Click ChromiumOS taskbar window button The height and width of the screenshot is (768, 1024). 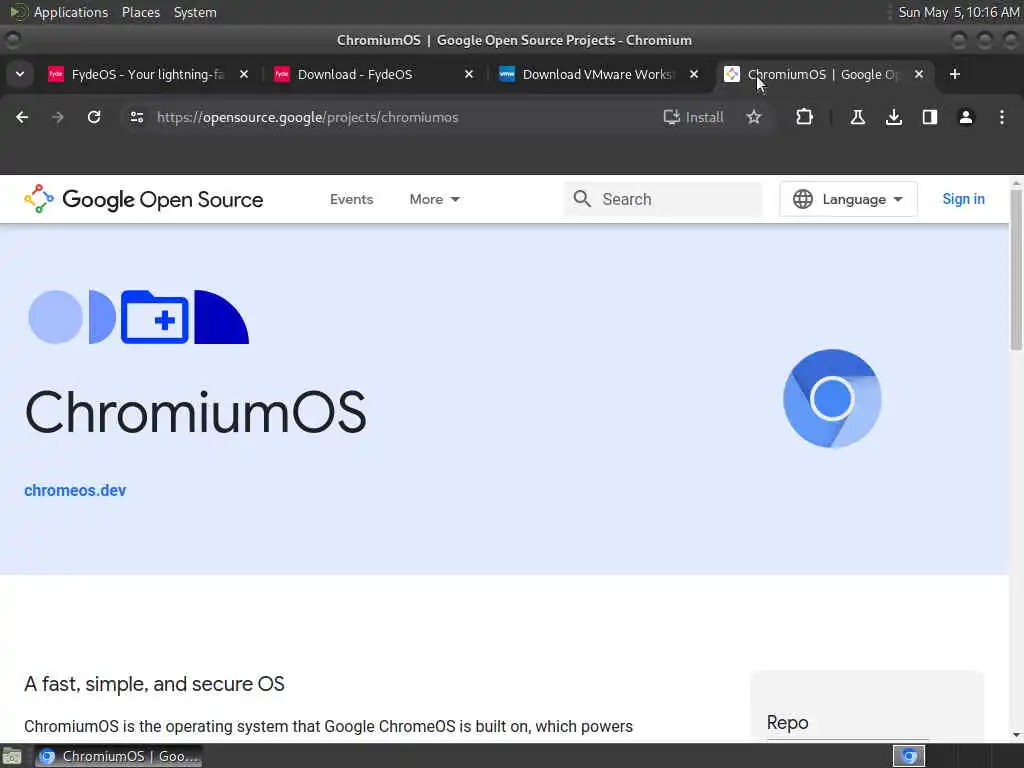(118, 756)
